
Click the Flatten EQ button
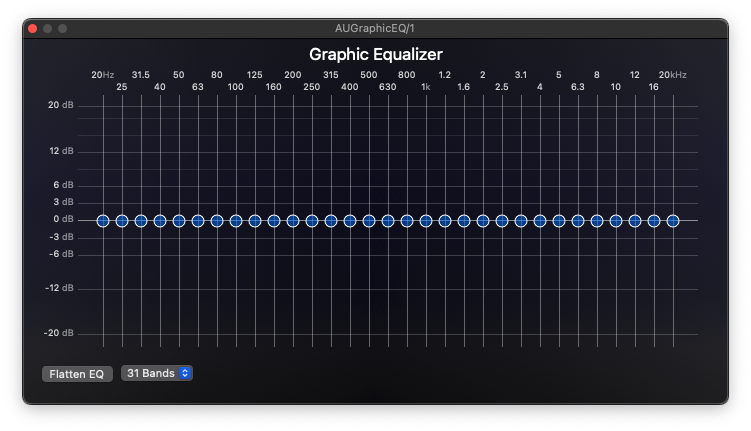[77, 374]
